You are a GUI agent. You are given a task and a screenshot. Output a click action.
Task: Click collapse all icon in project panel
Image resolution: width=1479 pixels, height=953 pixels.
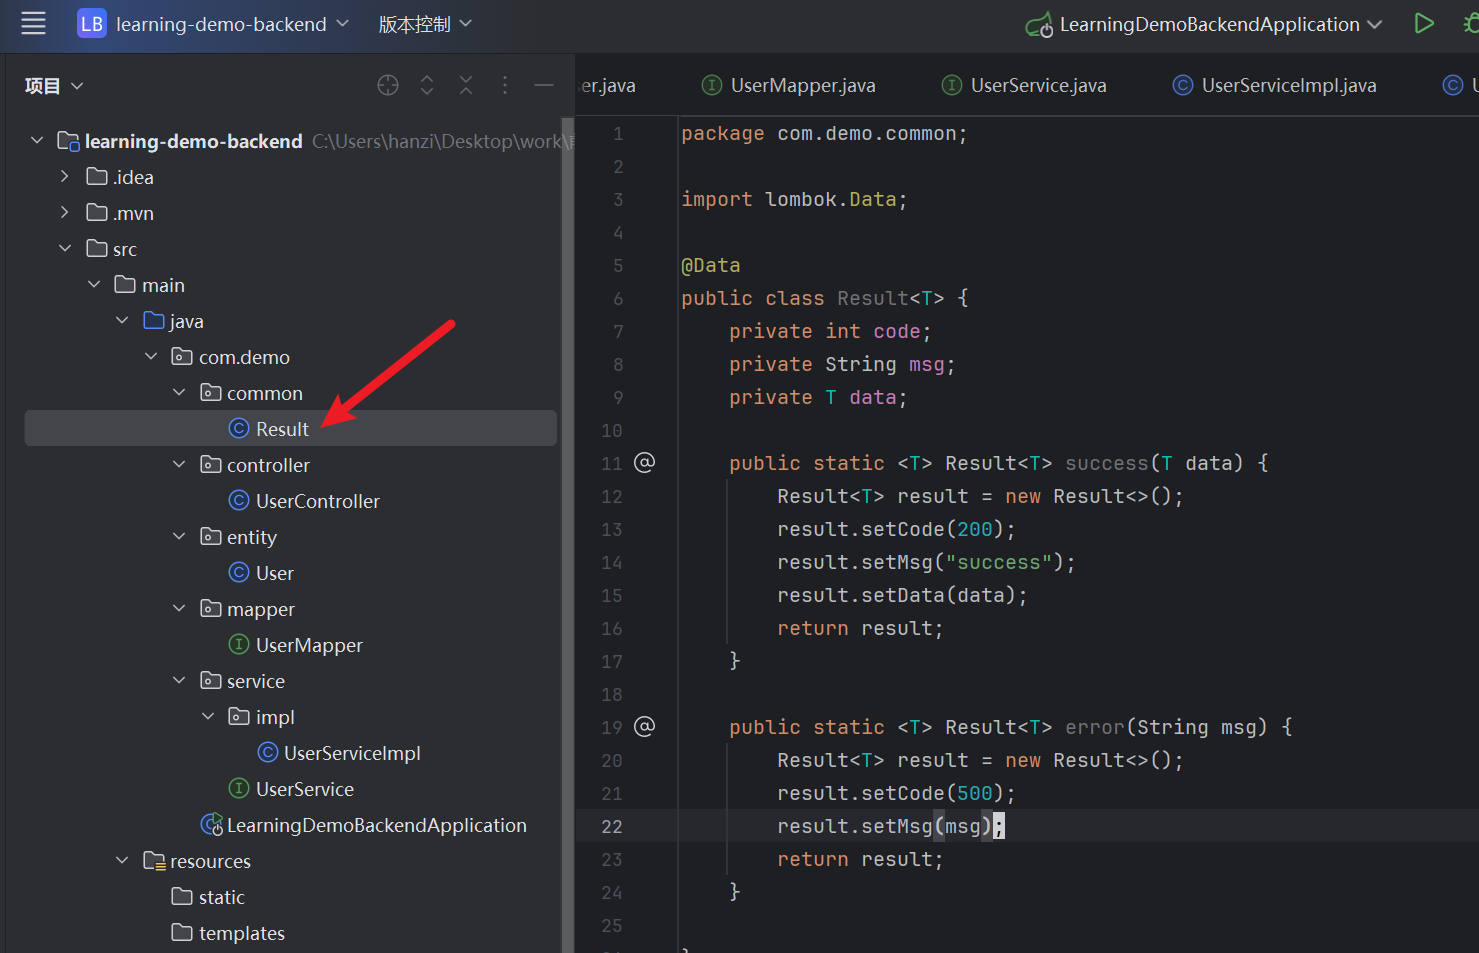(466, 86)
